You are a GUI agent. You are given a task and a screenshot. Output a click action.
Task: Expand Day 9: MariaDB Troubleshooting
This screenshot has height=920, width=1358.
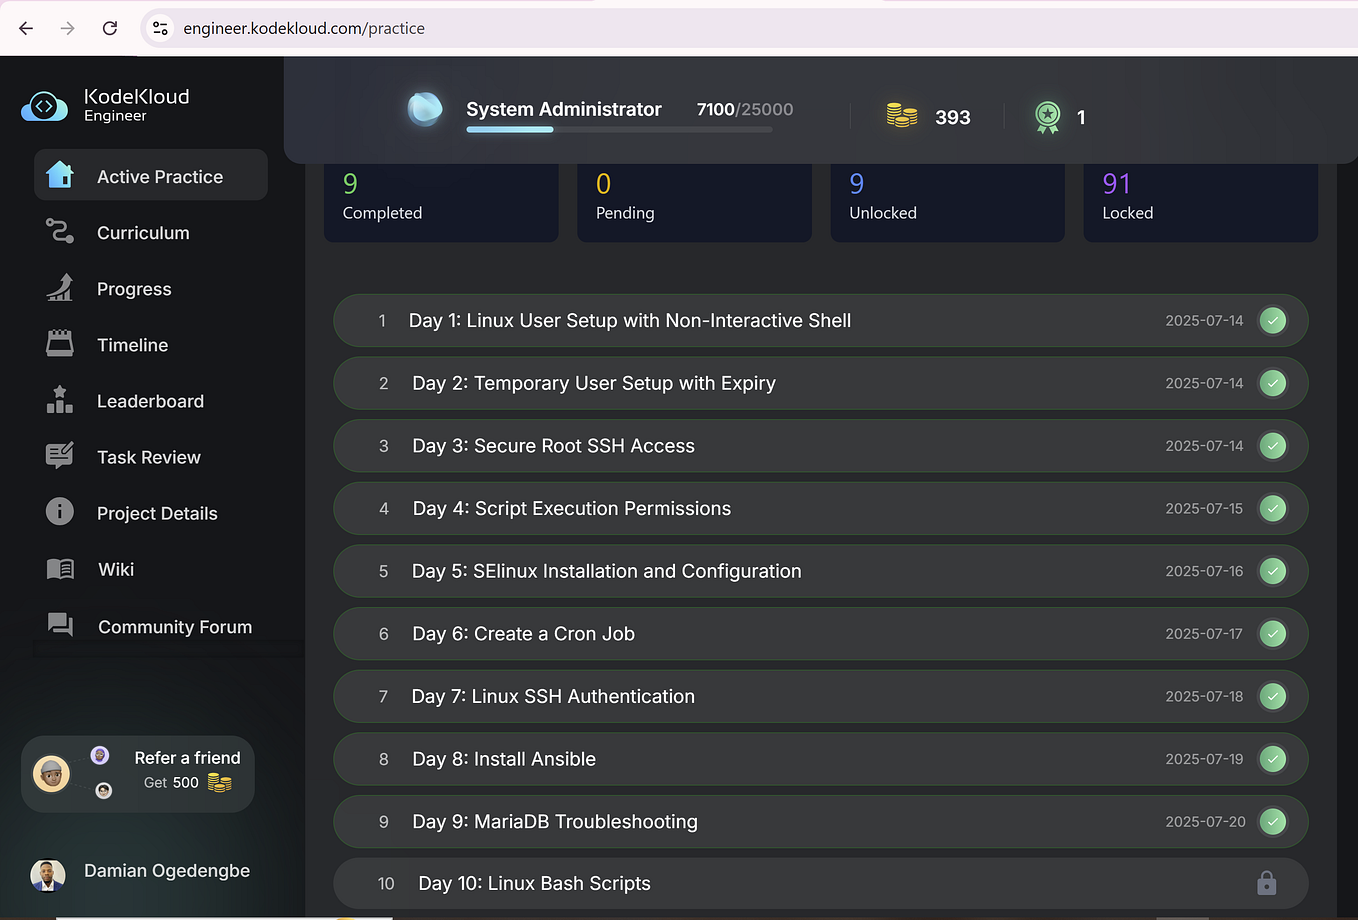(x=700, y=821)
